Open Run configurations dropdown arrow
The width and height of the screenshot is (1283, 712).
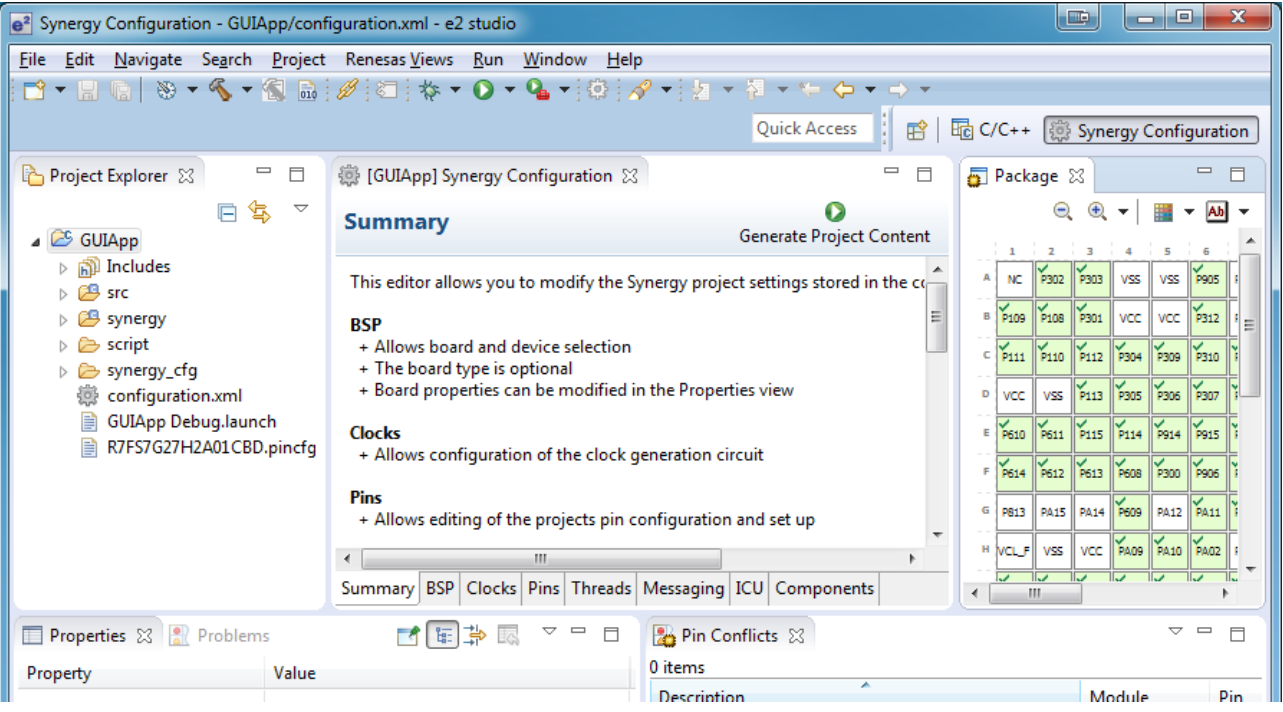click(x=509, y=90)
